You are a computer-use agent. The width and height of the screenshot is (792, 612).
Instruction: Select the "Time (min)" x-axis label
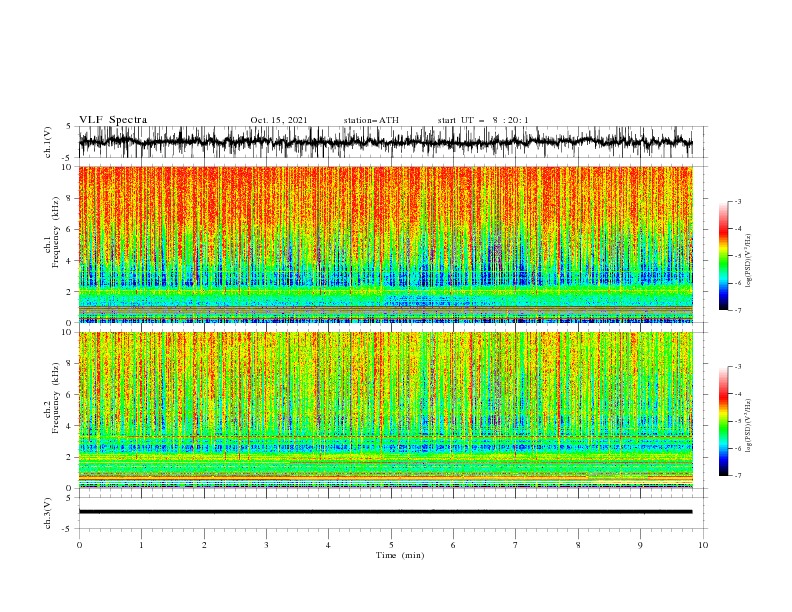pyautogui.click(x=400, y=555)
